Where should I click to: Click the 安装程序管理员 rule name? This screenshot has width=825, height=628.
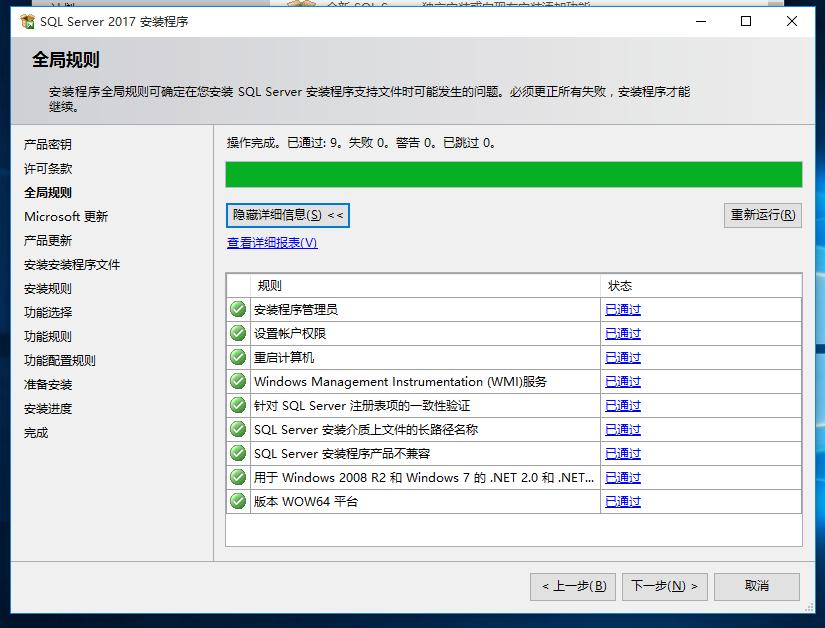(x=296, y=310)
